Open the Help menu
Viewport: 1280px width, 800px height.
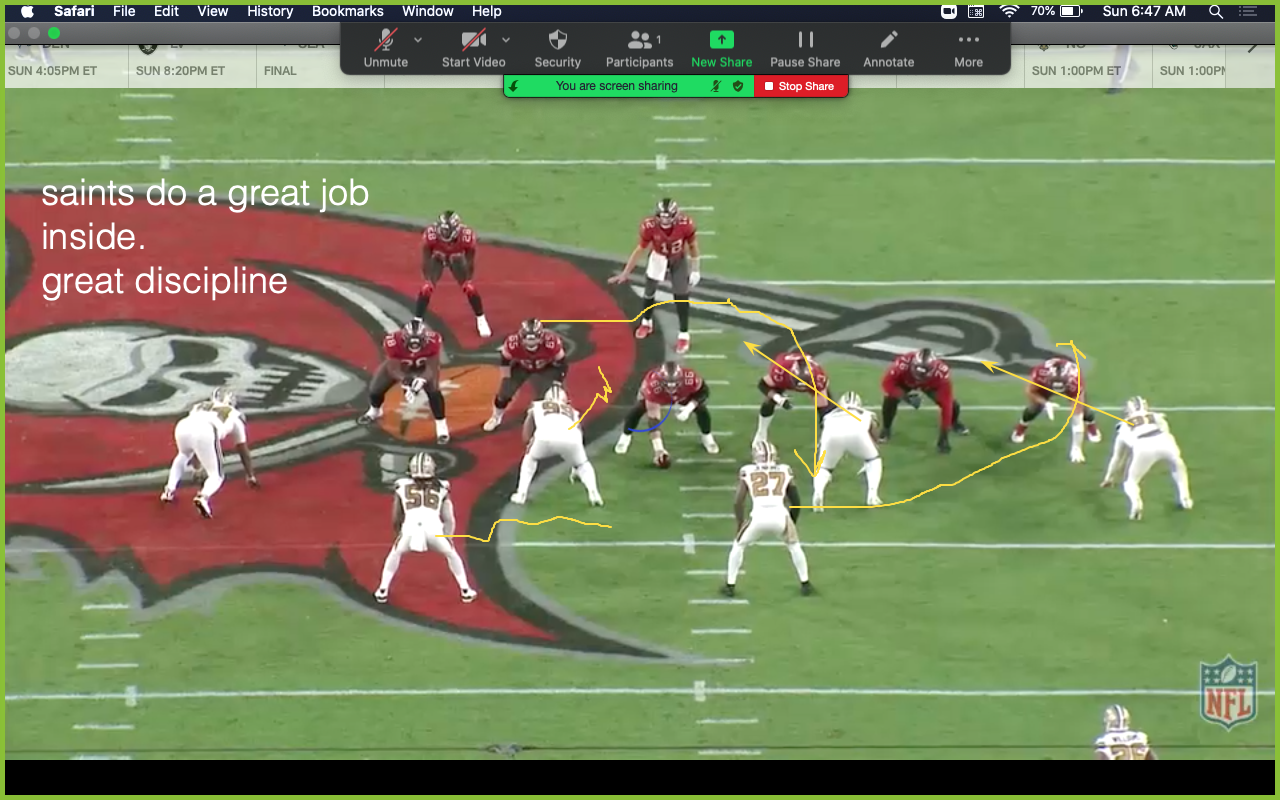tap(487, 11)
